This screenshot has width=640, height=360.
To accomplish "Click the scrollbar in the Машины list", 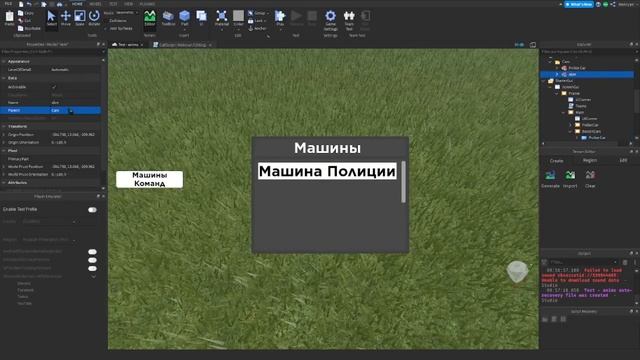I will [x=403, y=182].
